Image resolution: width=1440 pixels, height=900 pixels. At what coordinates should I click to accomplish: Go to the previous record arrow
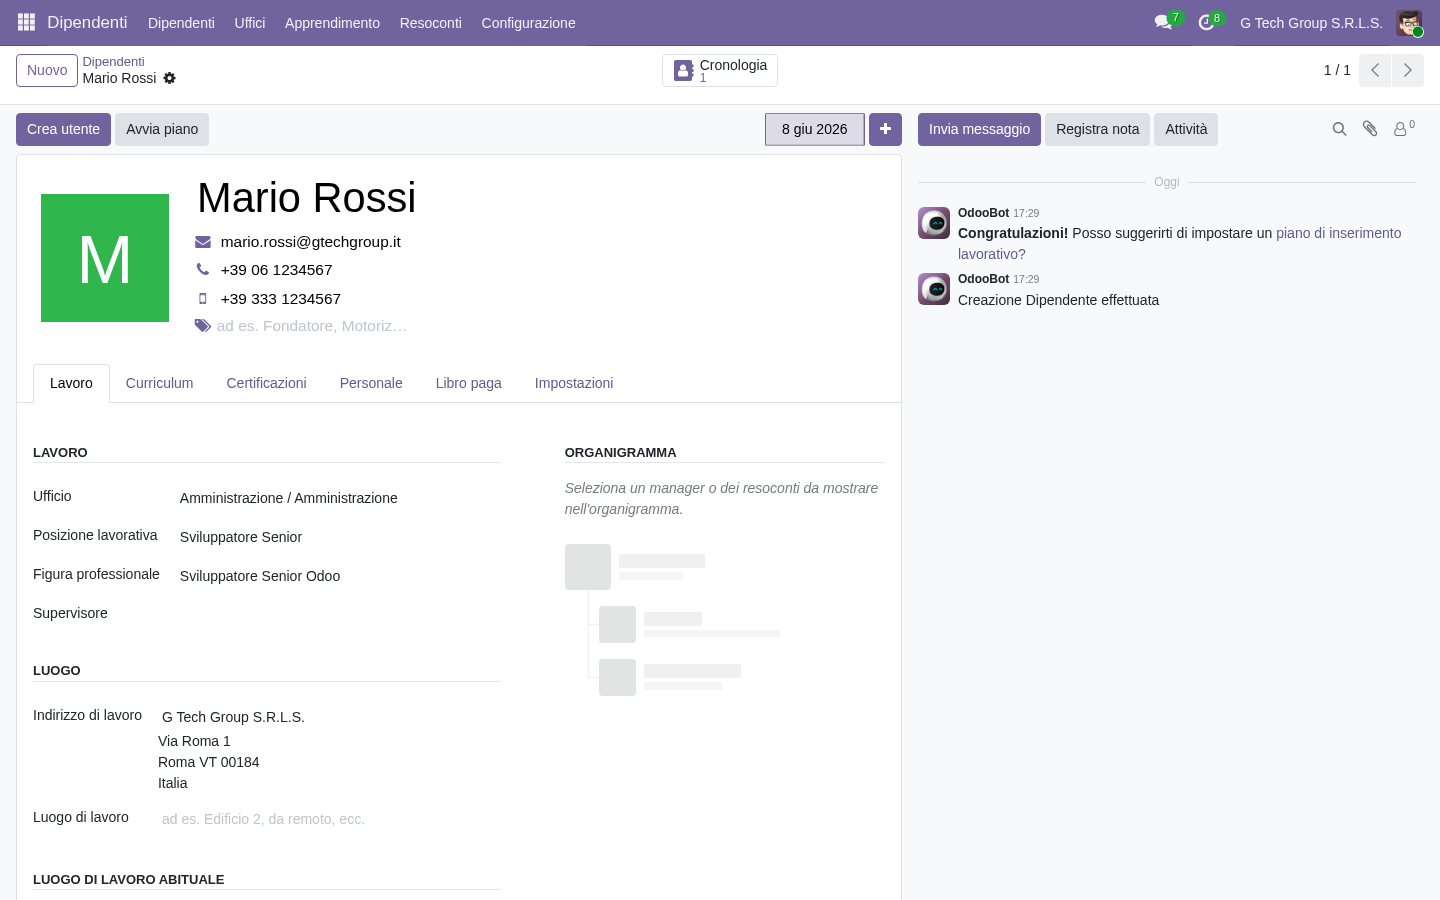pyautogui.click(x=1375, y=70)
